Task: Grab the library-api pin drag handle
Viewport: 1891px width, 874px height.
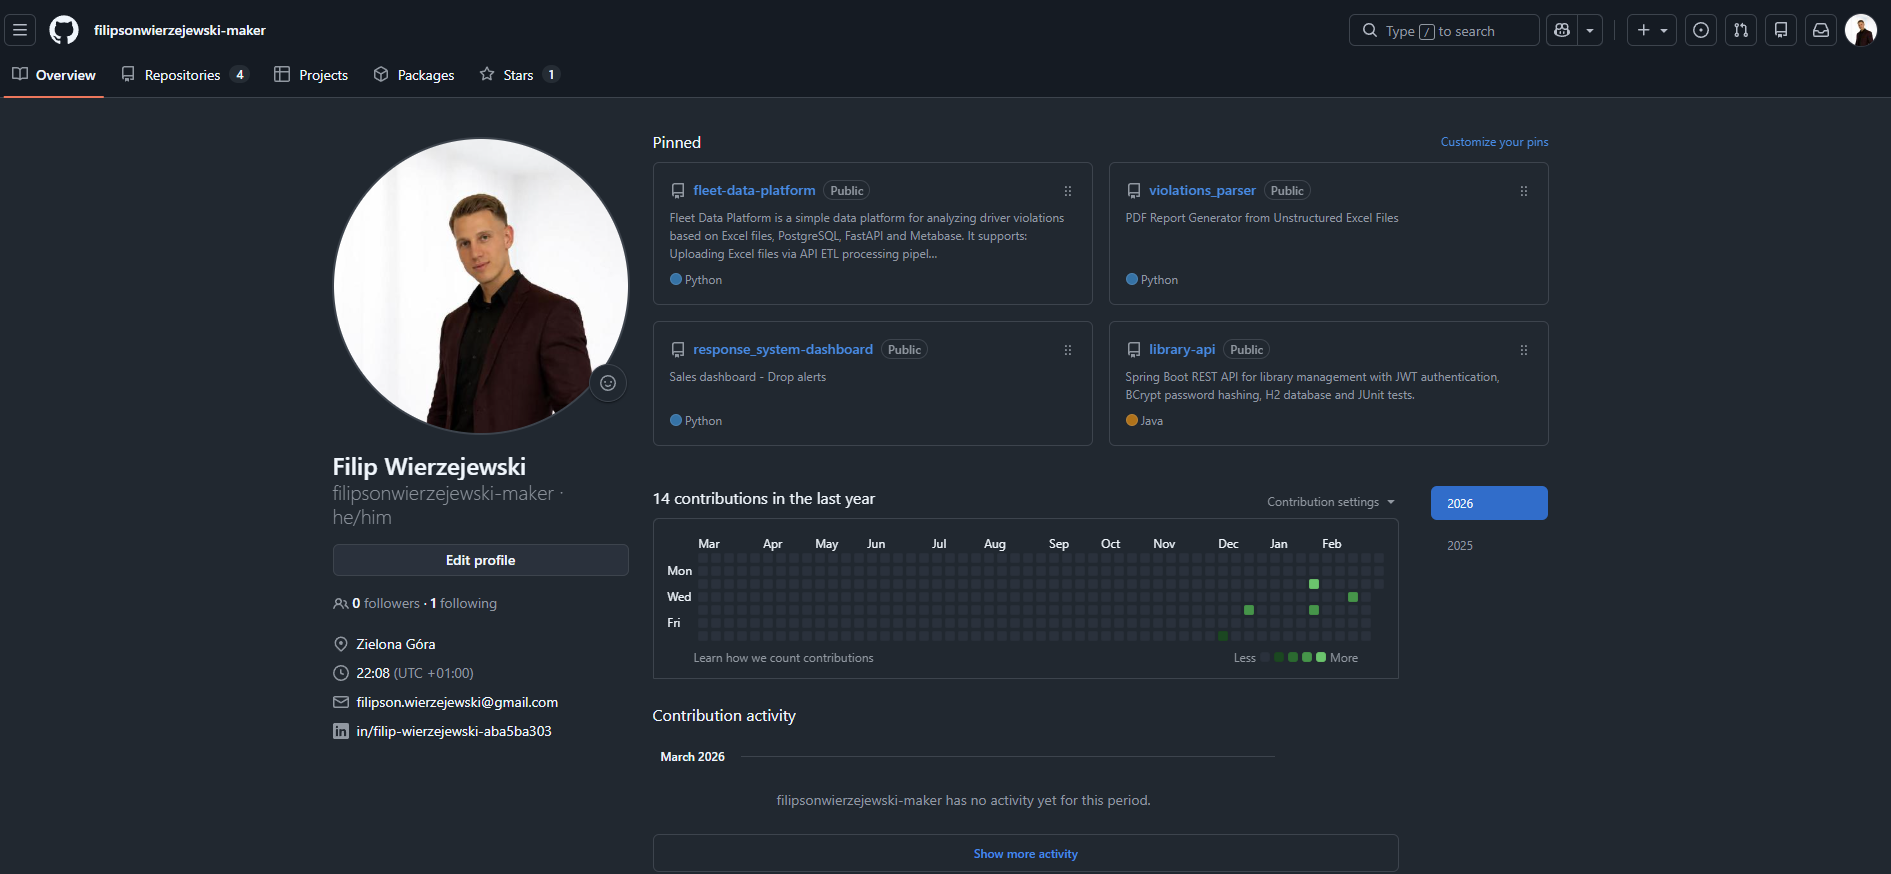Action: (x=1524, y=350)
